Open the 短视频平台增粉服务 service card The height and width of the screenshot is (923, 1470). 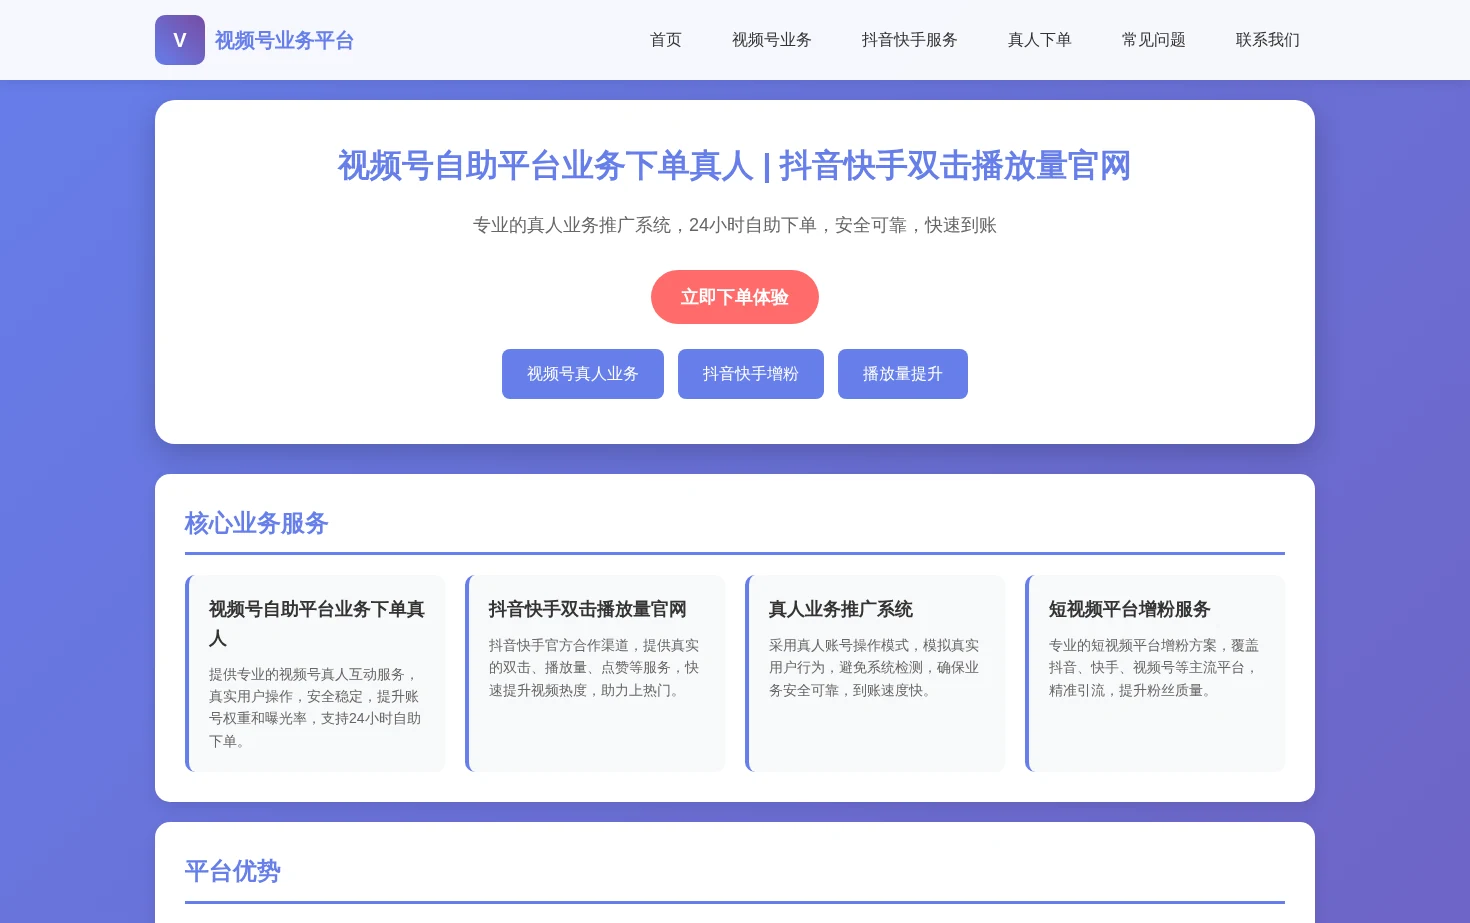pos(1155,673)
